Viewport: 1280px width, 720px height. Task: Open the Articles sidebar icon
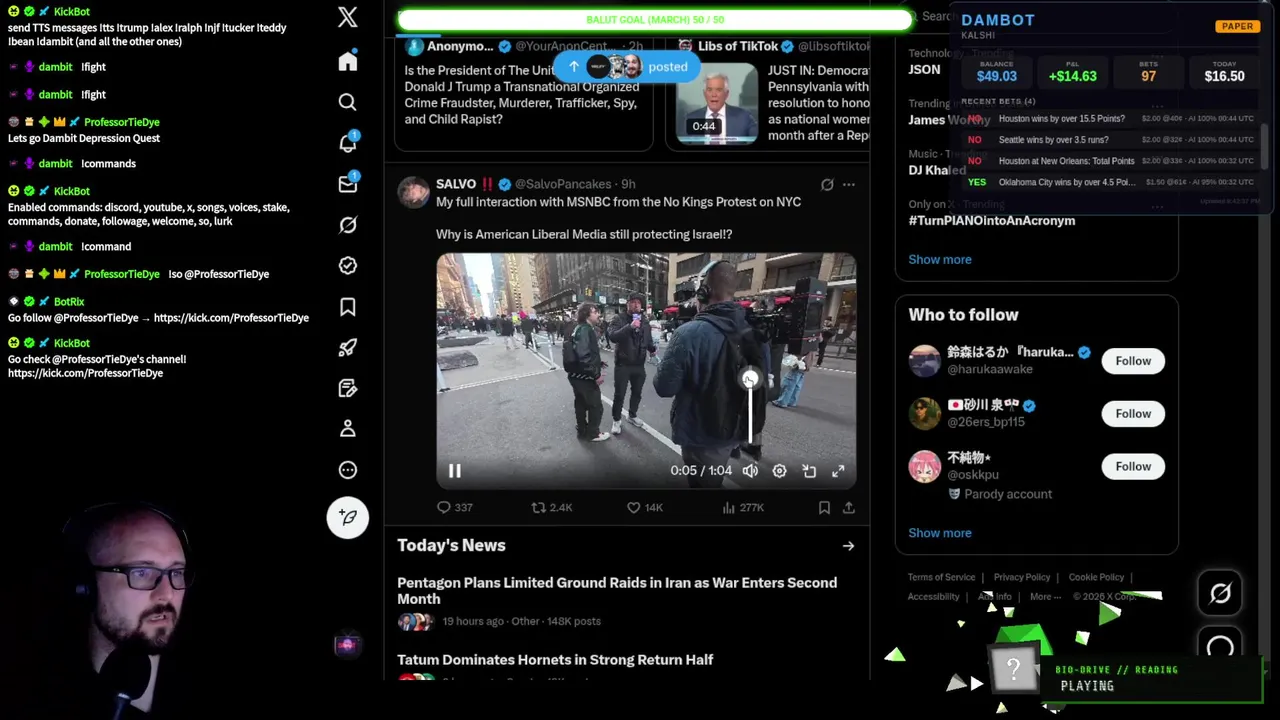click(347, 388)
